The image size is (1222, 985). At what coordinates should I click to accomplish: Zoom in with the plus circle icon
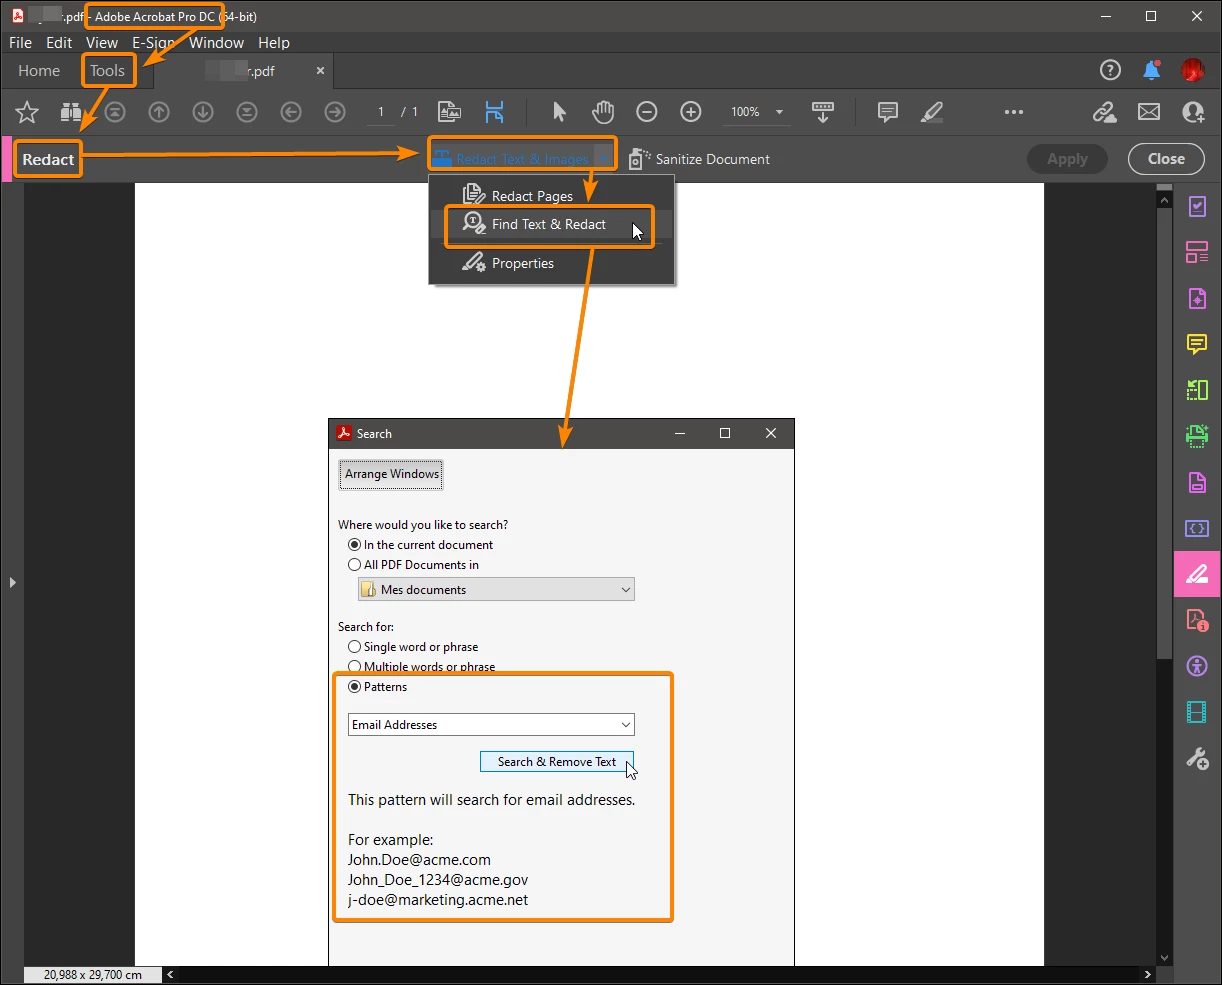click(691, 112)
